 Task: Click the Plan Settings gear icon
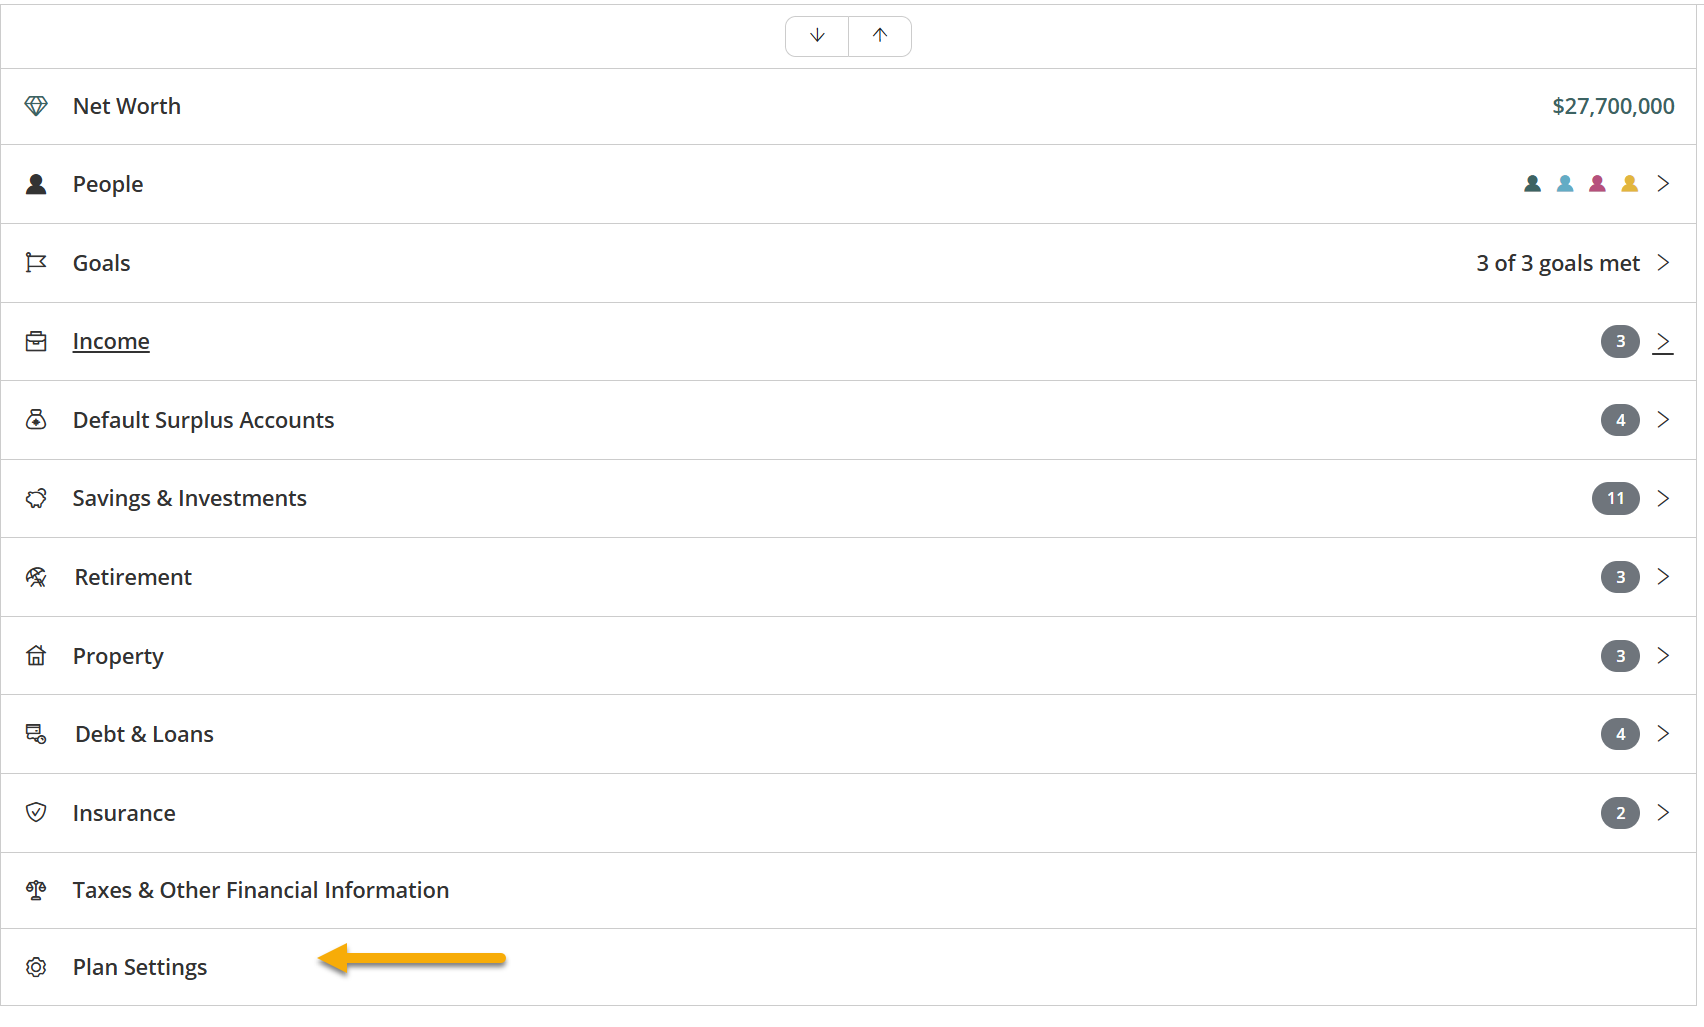(36, 967)
